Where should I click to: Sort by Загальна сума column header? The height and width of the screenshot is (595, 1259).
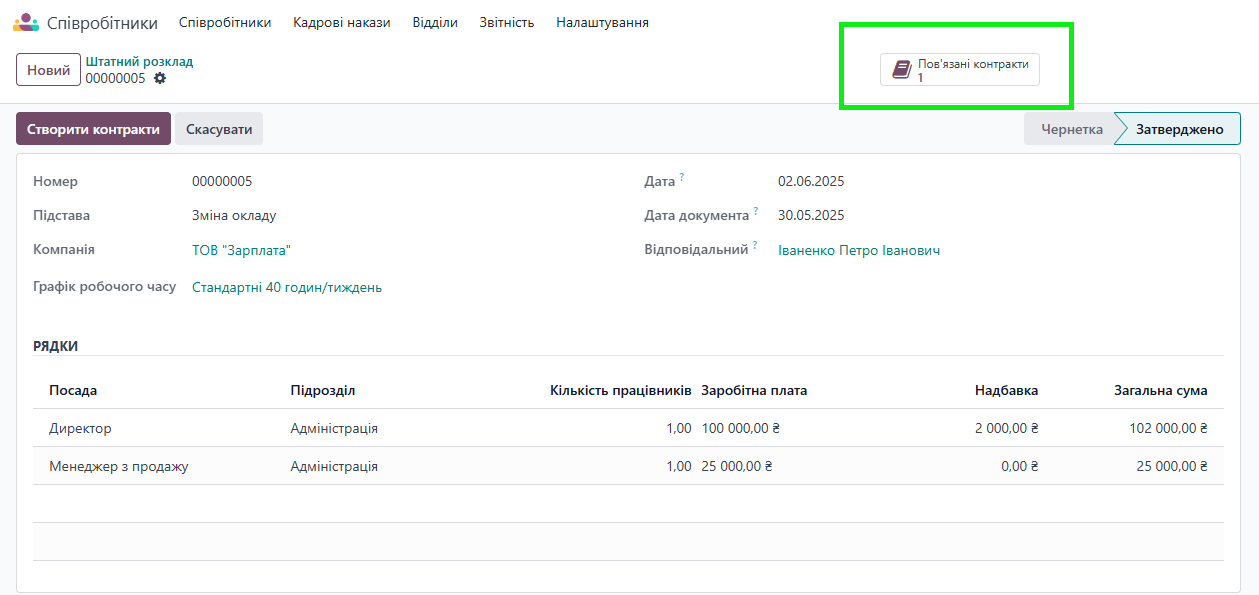click(x=1160, y=390)
